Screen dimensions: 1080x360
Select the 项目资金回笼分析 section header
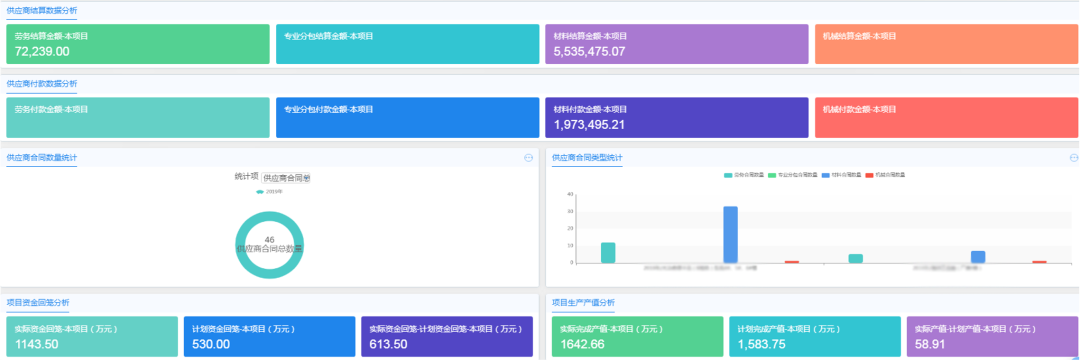[x=38, y=302]
